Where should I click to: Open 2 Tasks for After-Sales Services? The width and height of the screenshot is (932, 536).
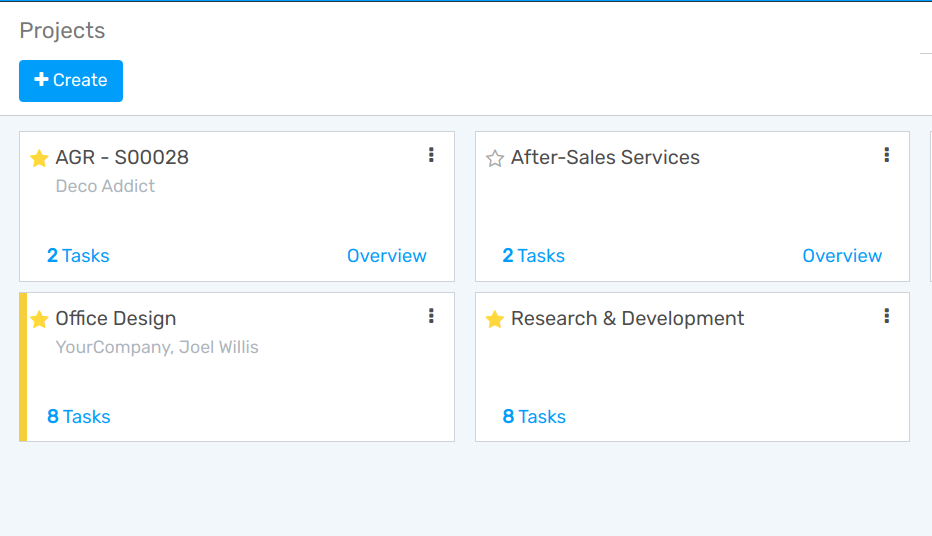coord(533,256)
